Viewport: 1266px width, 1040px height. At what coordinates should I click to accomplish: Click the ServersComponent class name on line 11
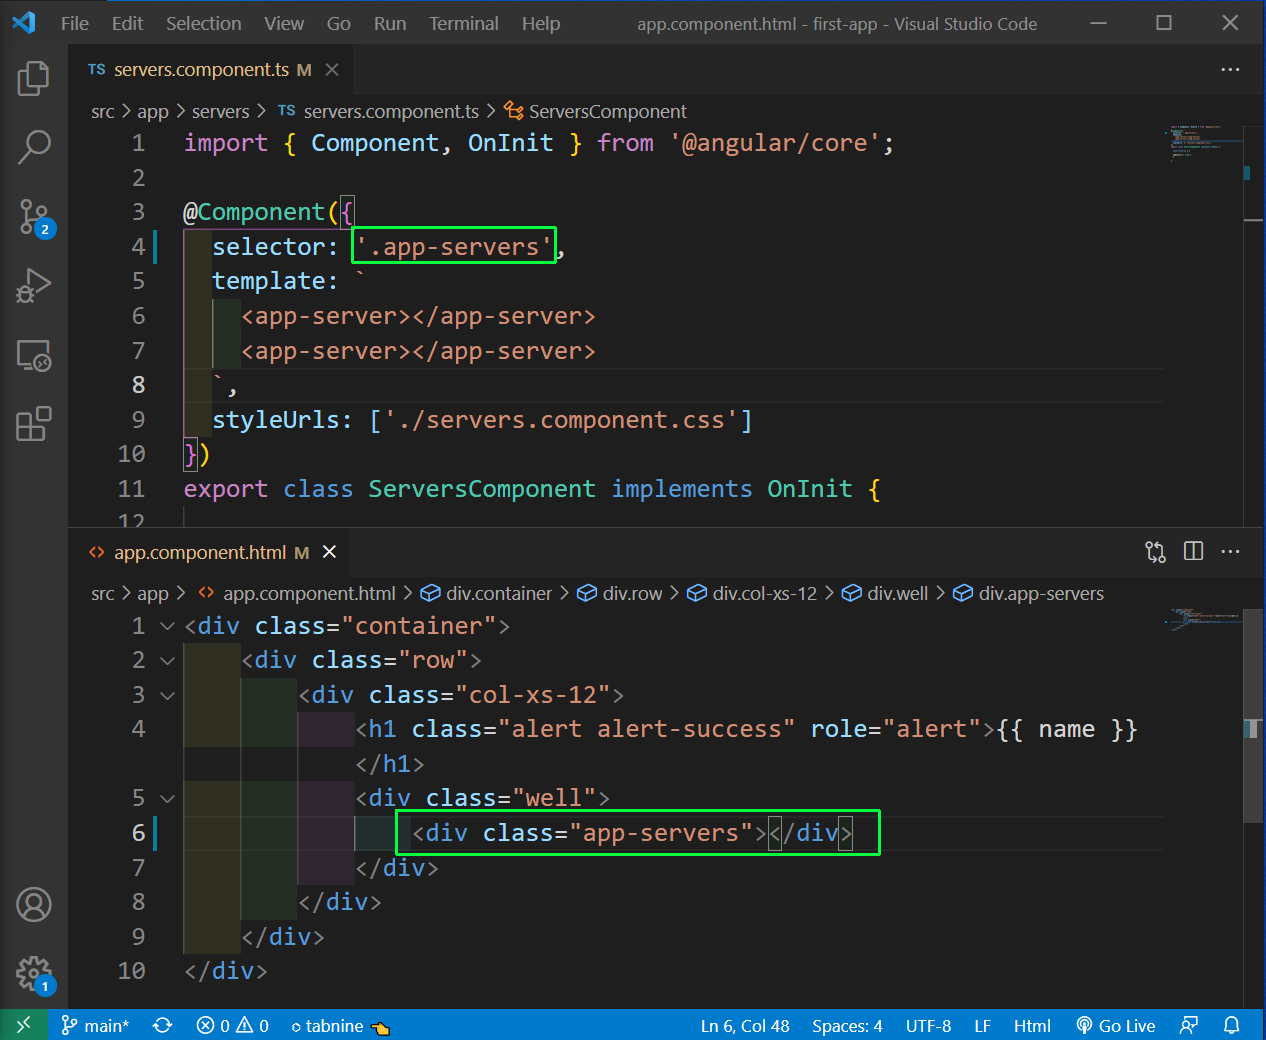481,489
